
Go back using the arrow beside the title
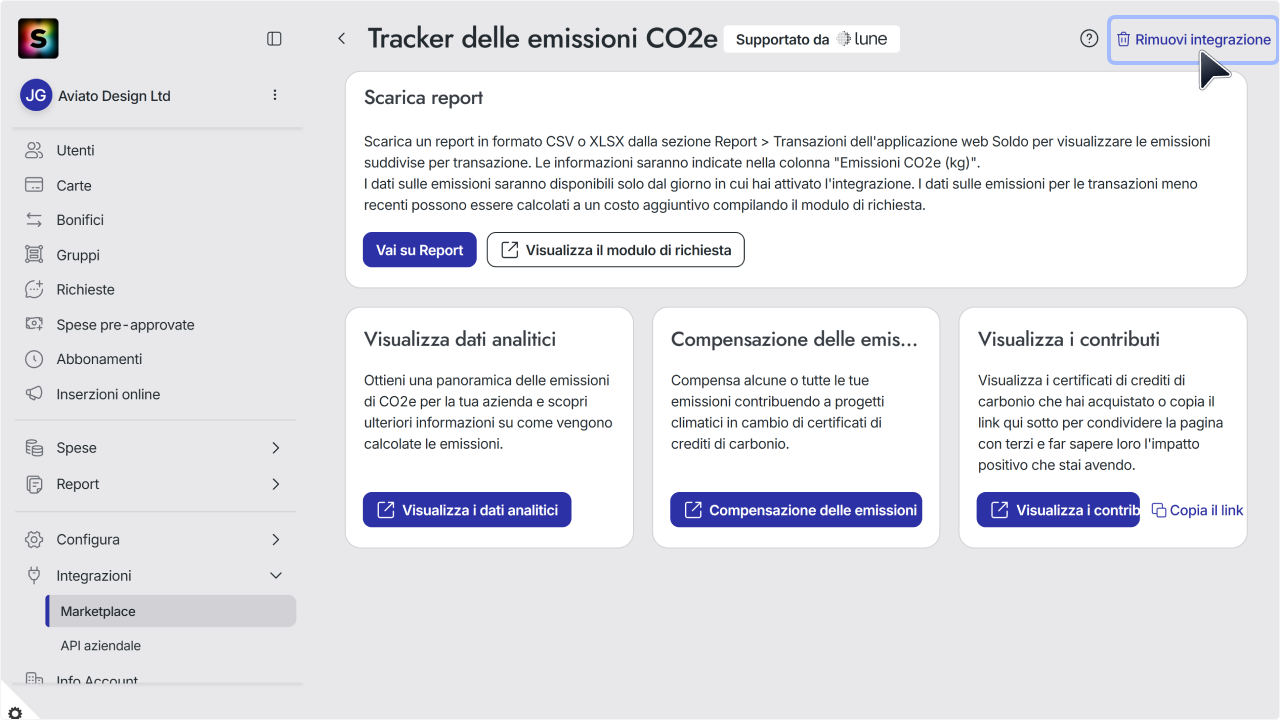pyautogui.click(x=342, y=38)
